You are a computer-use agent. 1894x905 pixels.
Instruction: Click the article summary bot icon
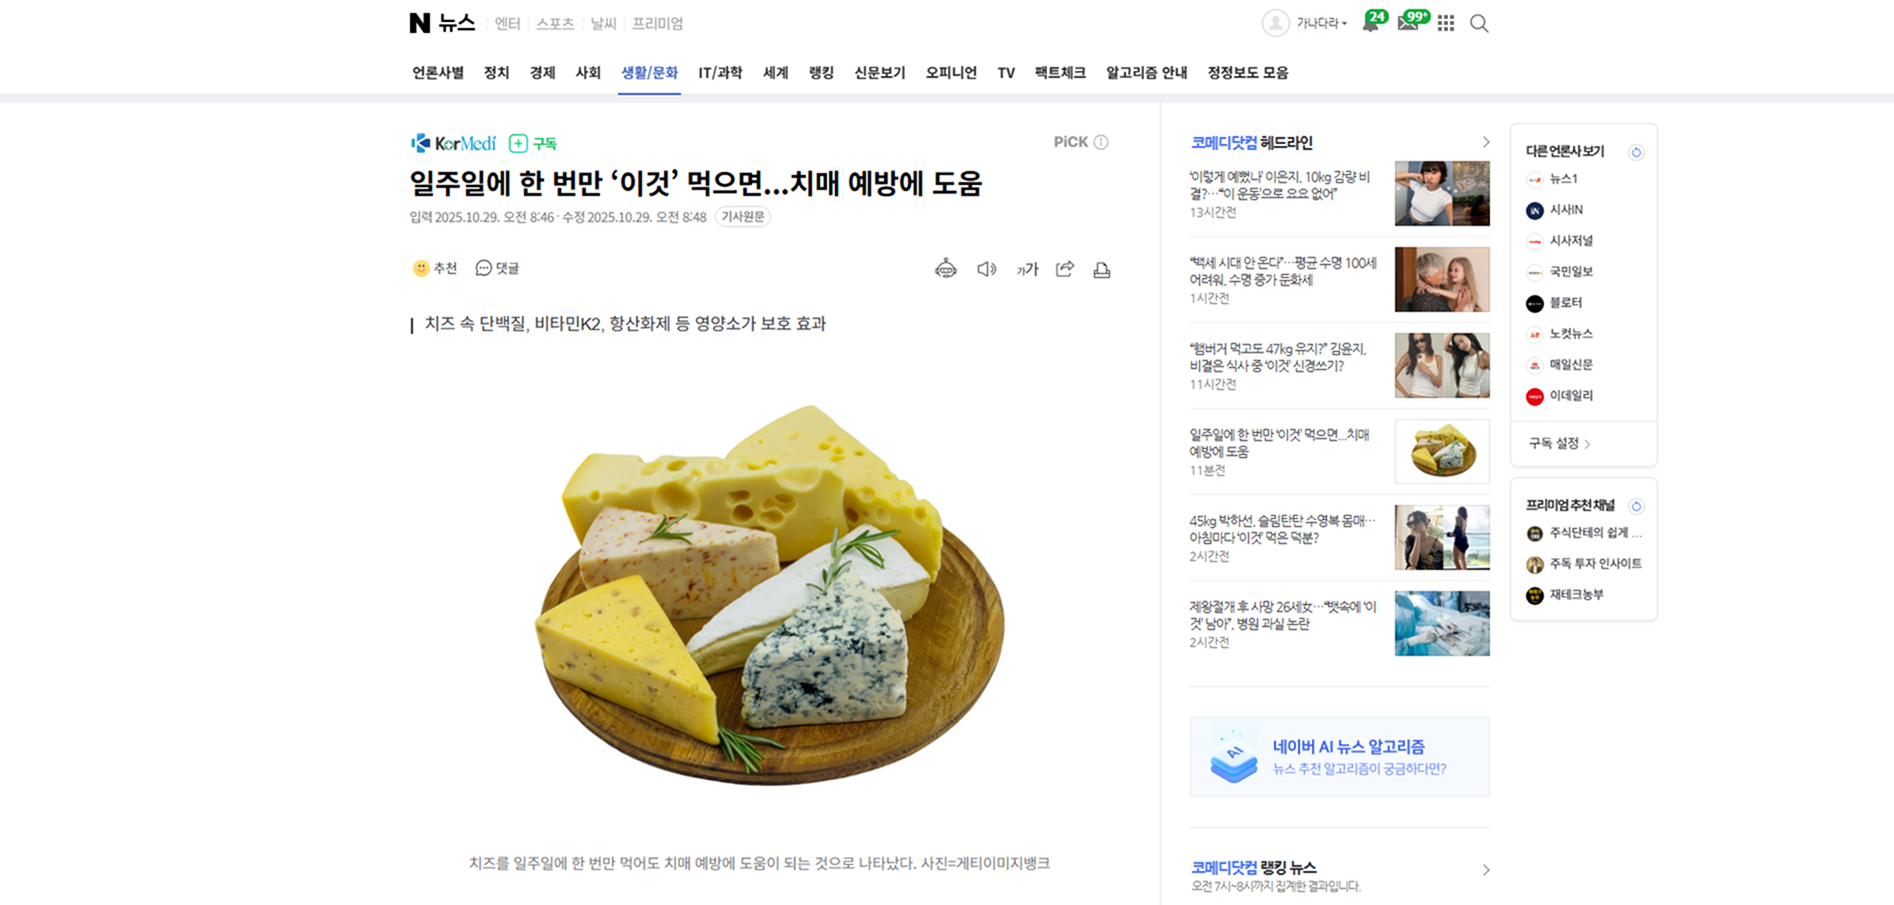pos(945,269)
